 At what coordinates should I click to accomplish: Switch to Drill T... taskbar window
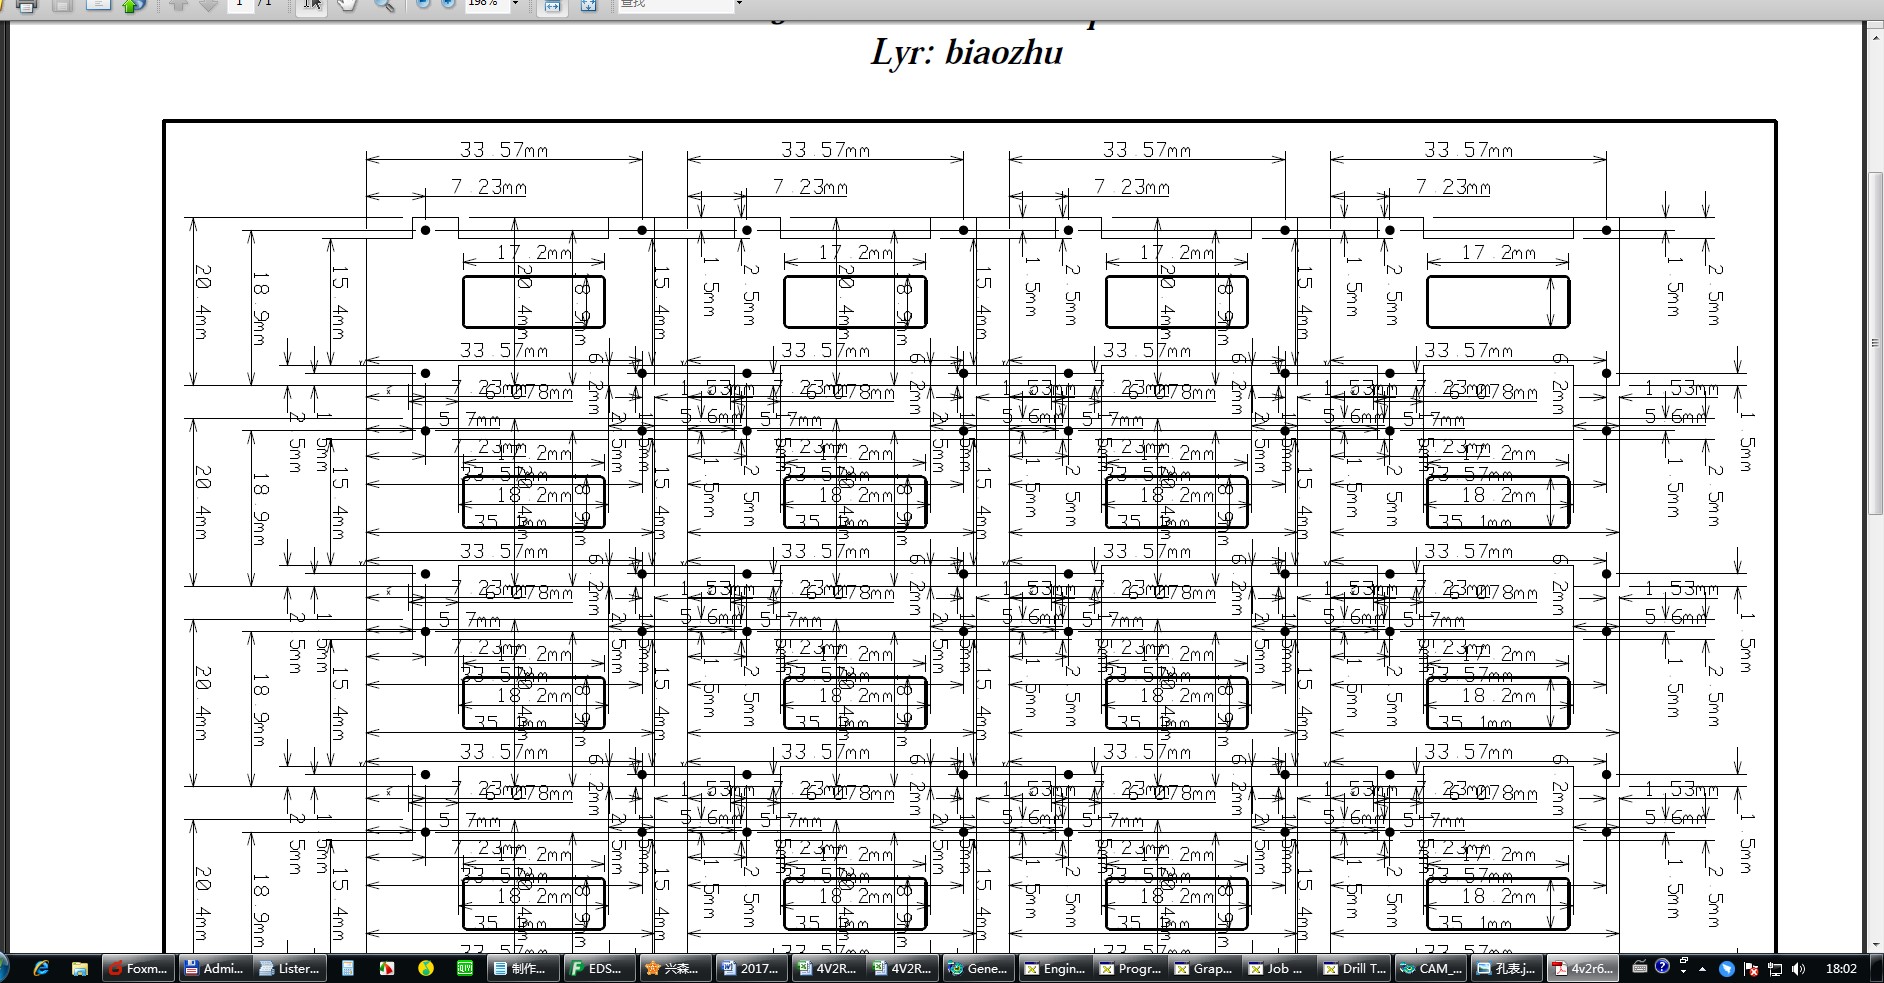pos(1355,968)
